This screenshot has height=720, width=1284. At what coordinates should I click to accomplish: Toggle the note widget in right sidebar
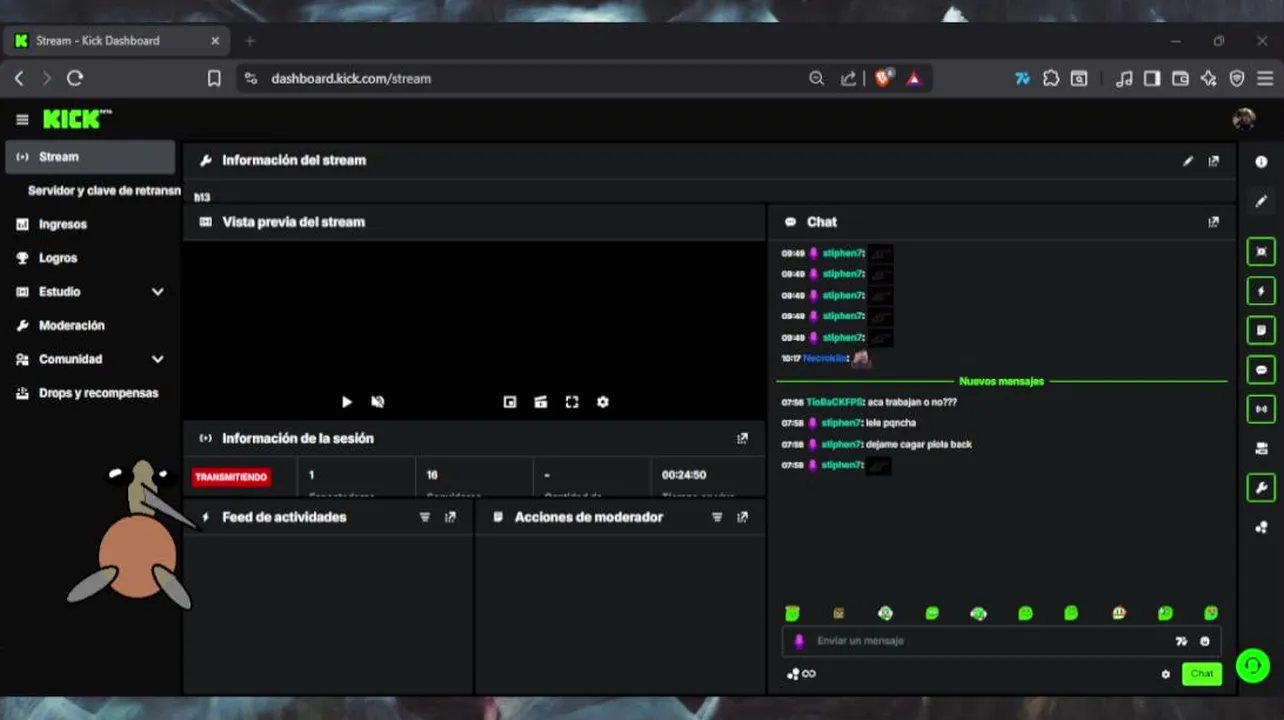click(x=1262, y=330)
